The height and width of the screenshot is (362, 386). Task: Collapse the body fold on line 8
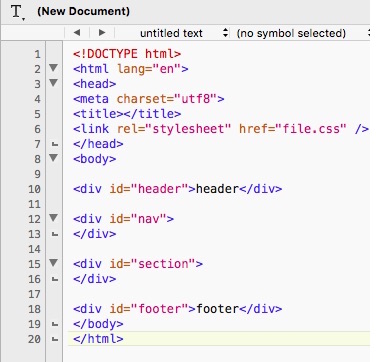pos(53,158)
